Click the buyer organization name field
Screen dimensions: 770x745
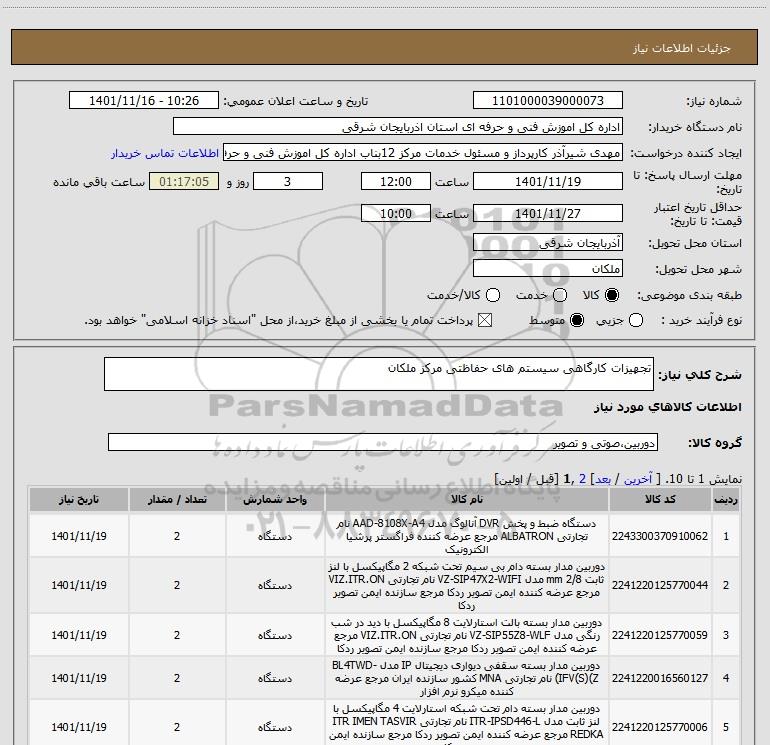pos(398,127)
